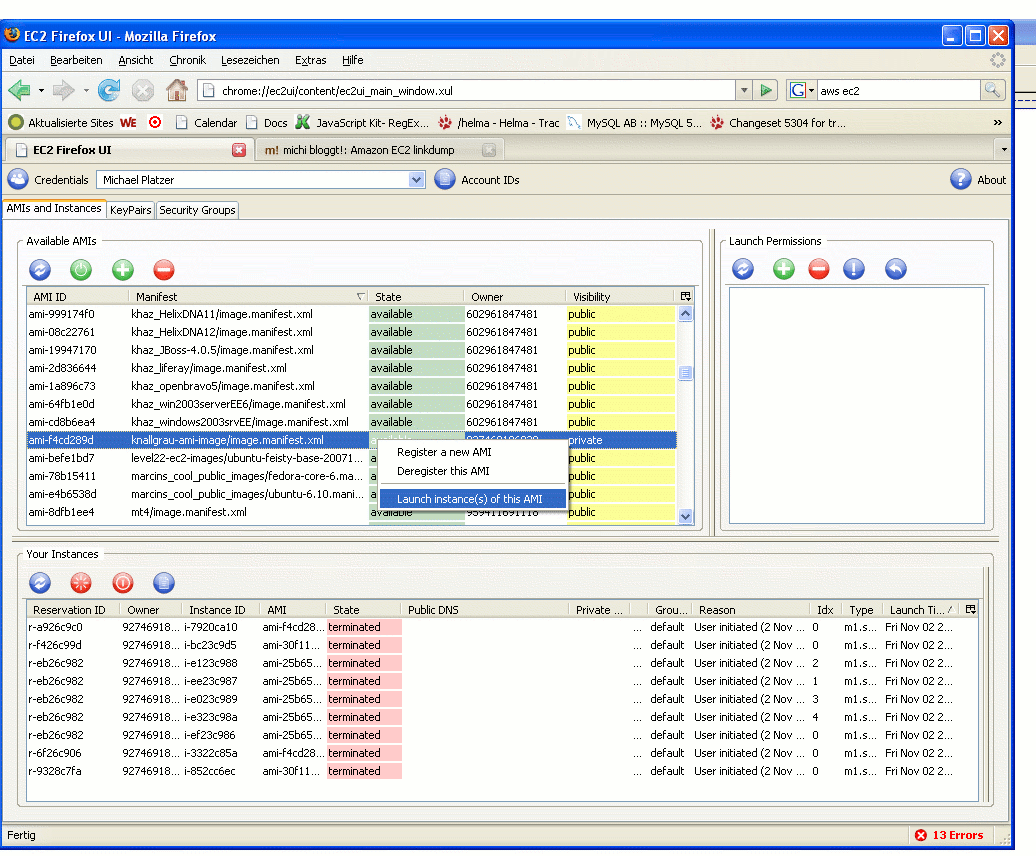Refresh the Available AMIs list
The height and width of the screenshot is (856, 1036).
tap(40, 269)
